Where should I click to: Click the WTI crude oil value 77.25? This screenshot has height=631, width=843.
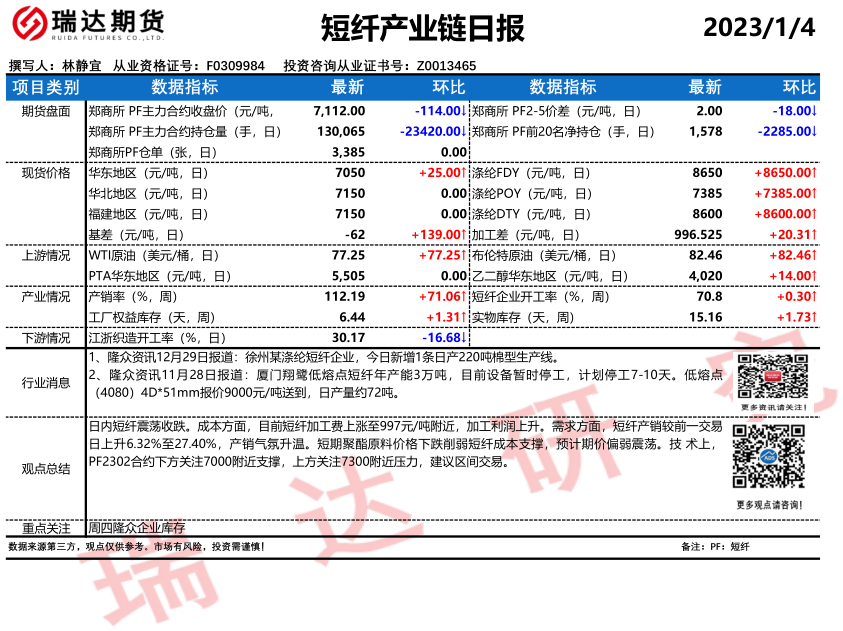tap(347, 255)
